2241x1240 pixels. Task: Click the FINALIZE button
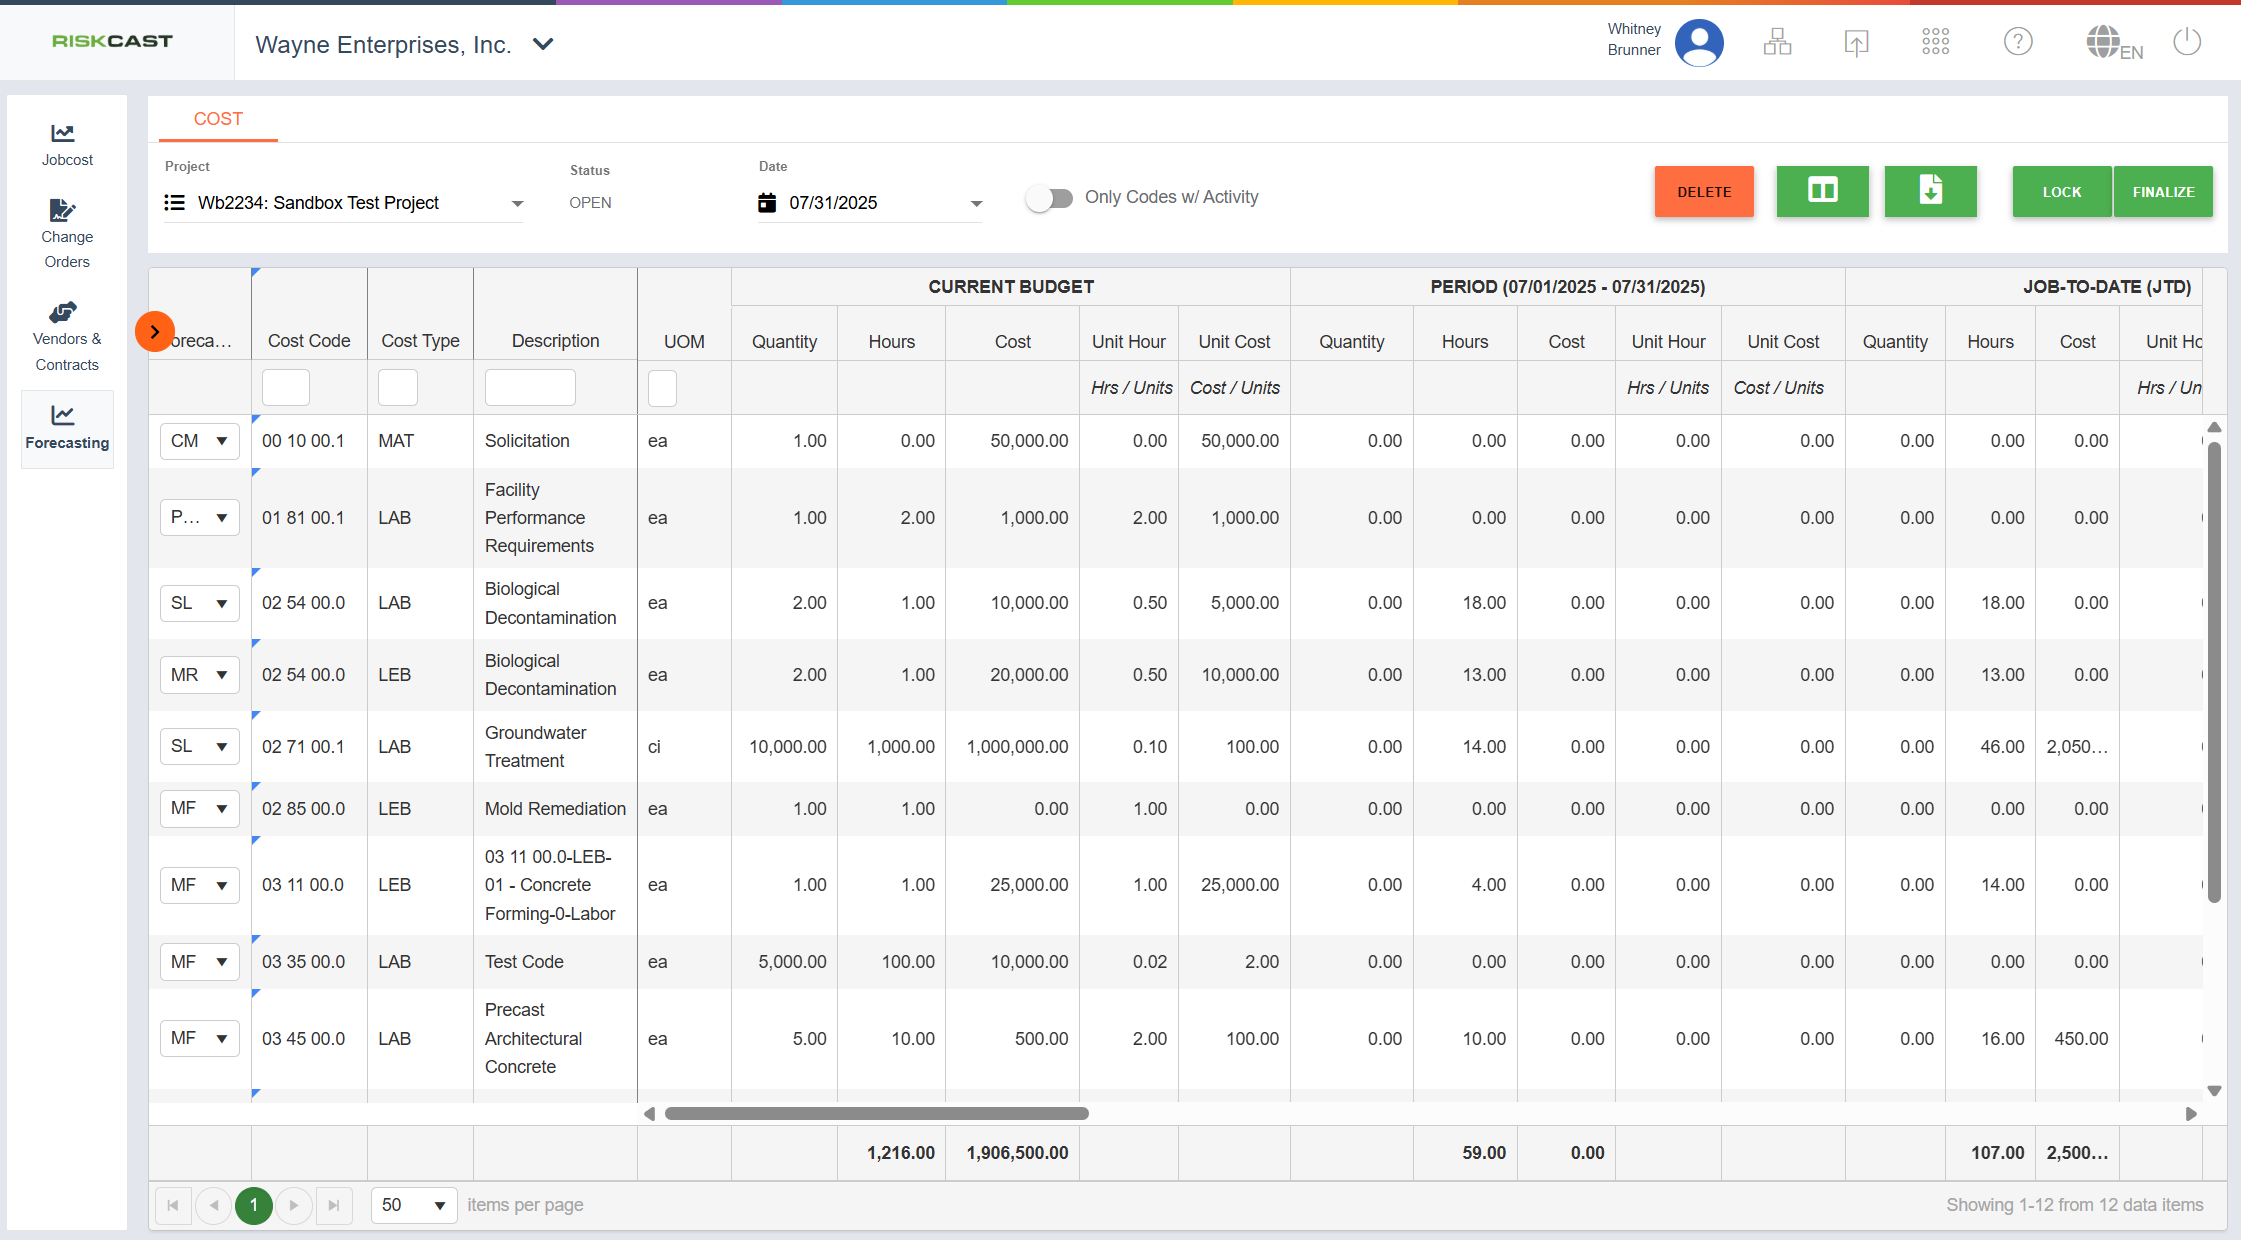pyautogui.click(x=2163, y=191)
